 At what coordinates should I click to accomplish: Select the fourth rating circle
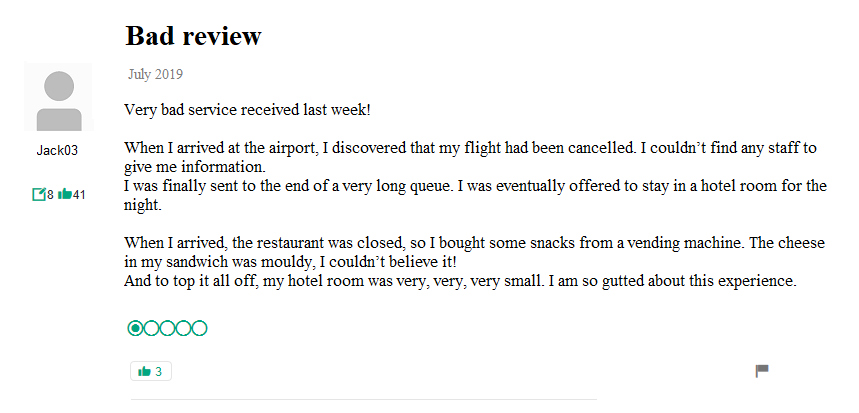pyautogui.click(x=184, y=328)
